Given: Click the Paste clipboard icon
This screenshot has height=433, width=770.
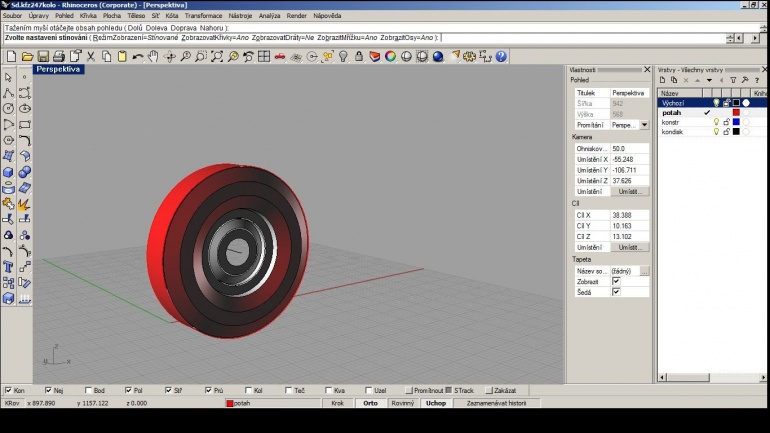Looking at the screenshot, I should (122, 56).
